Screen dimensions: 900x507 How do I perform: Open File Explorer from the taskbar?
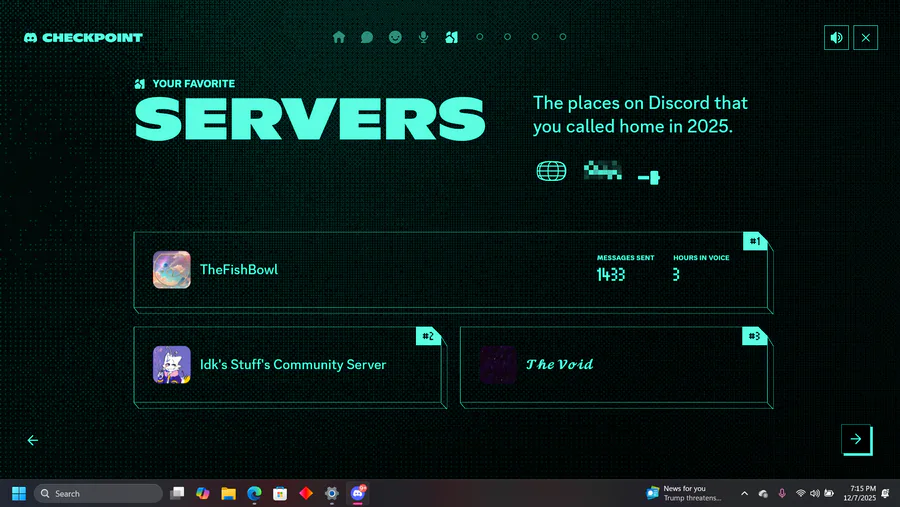pyautogui.click(x=228, y=493)
